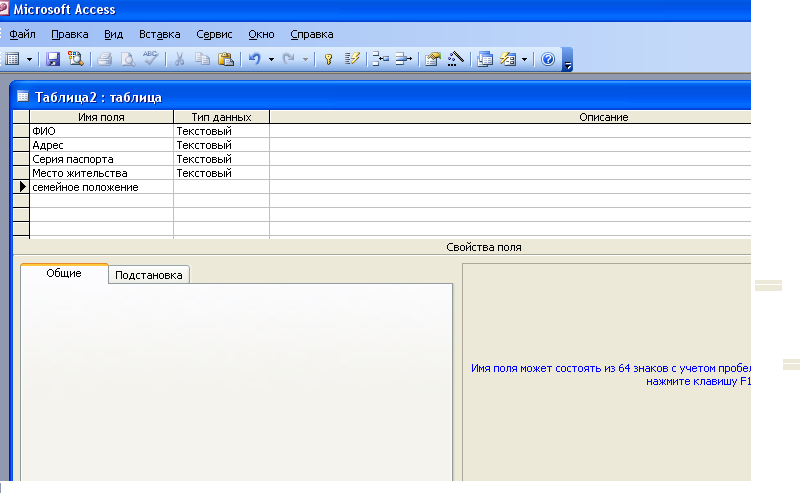Click the ФИО field name cell

pyautogui.click(x=102, y=131)
